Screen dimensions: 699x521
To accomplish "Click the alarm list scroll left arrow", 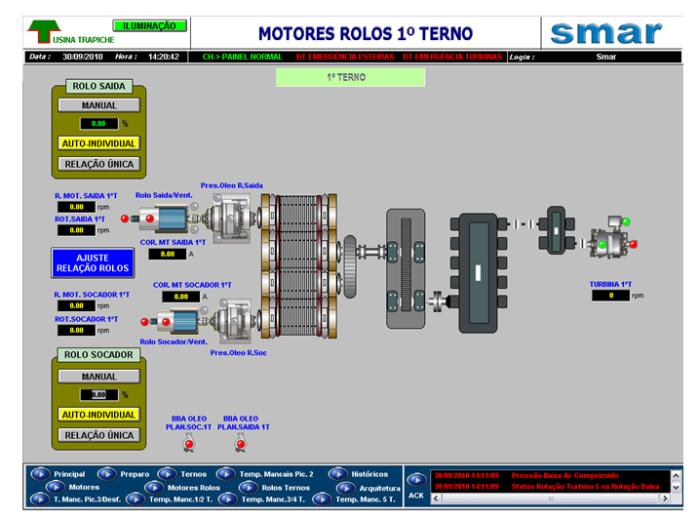I will tap(436, 498).
